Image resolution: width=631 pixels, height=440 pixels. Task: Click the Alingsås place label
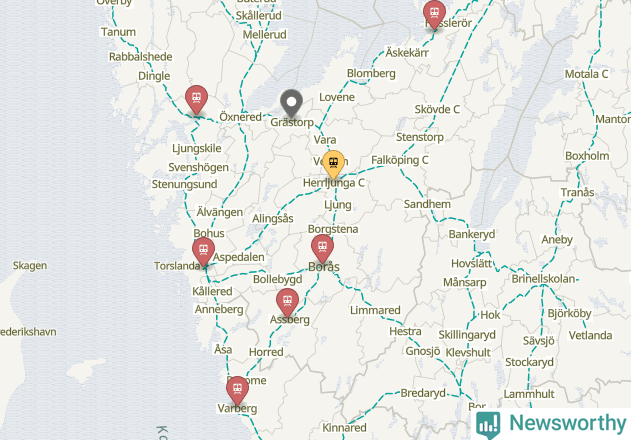click(273, 219)
